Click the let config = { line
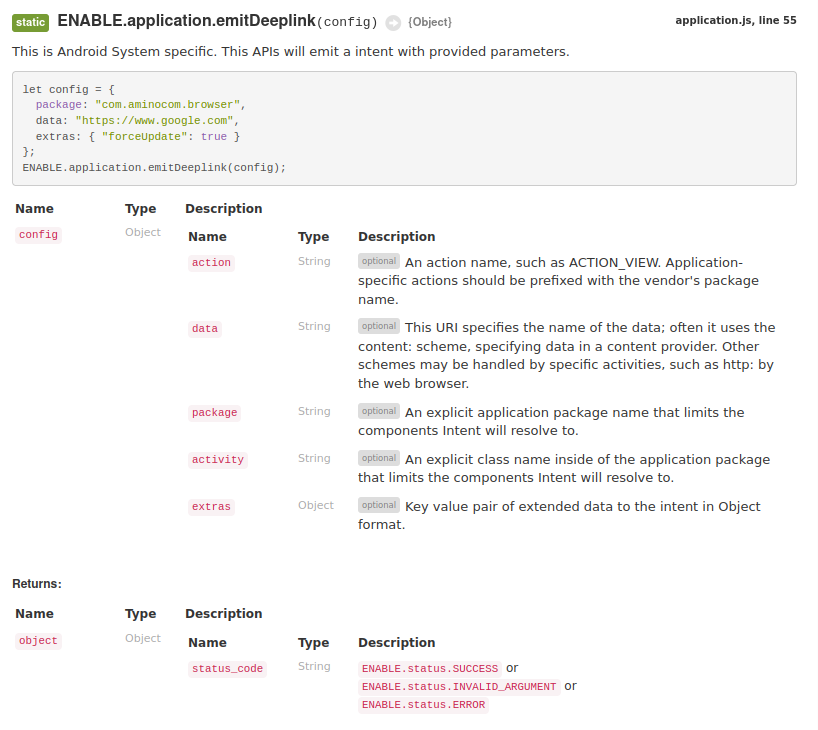This screenshot has height=730, width=818. click(68, 90)
